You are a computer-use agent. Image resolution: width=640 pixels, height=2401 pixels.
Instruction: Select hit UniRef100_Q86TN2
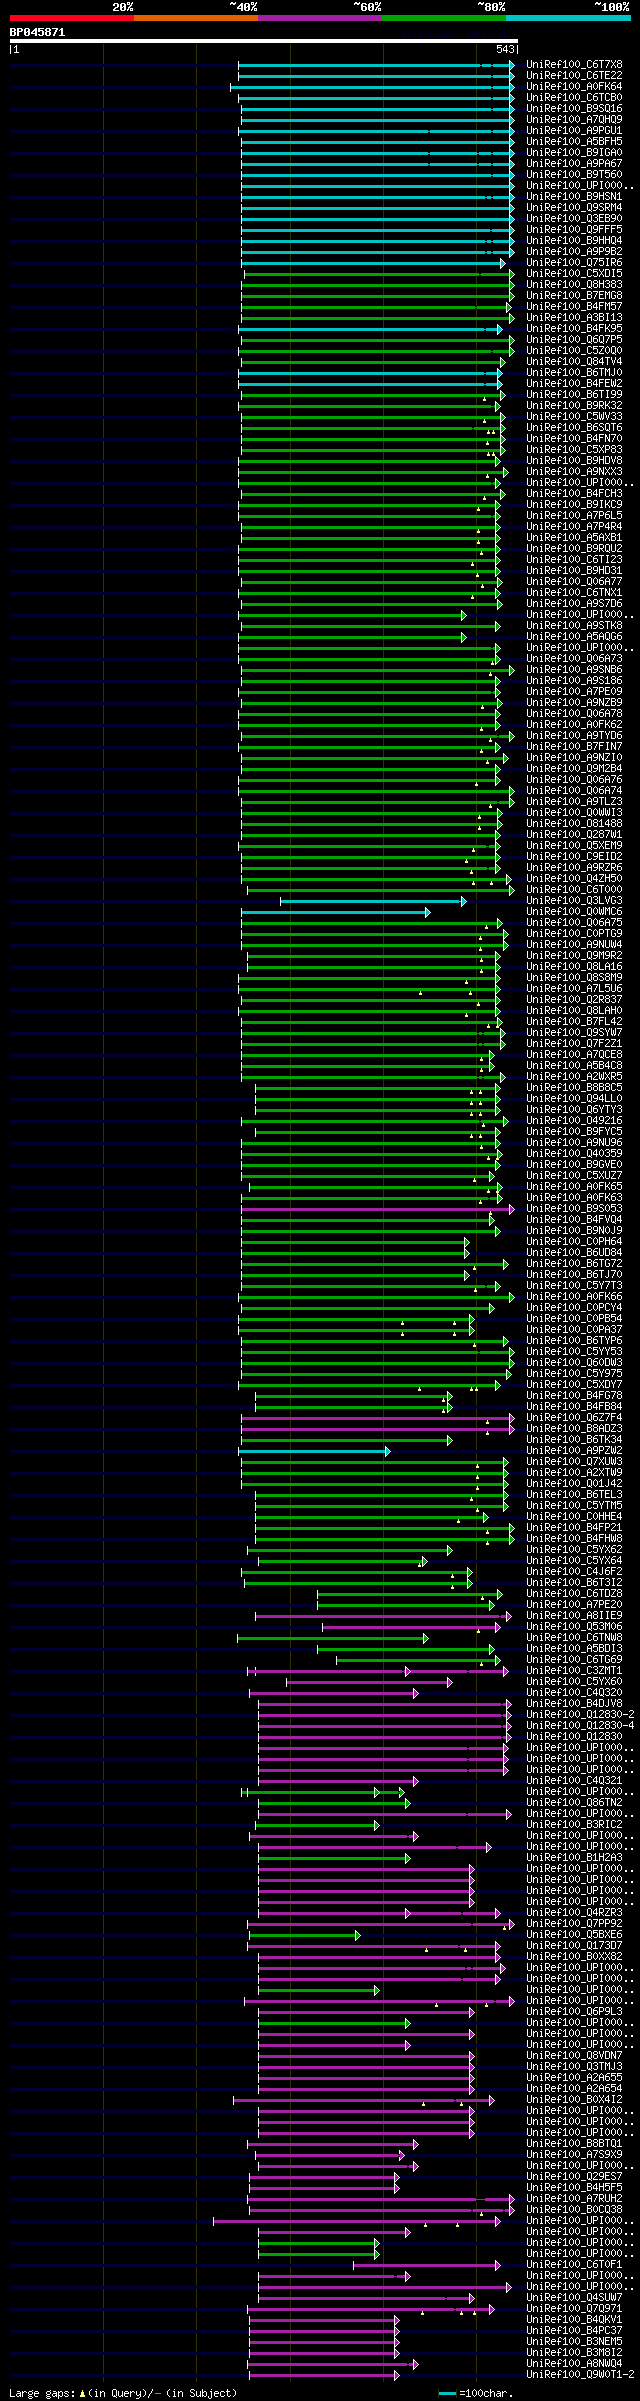(x=574, y=1802)
